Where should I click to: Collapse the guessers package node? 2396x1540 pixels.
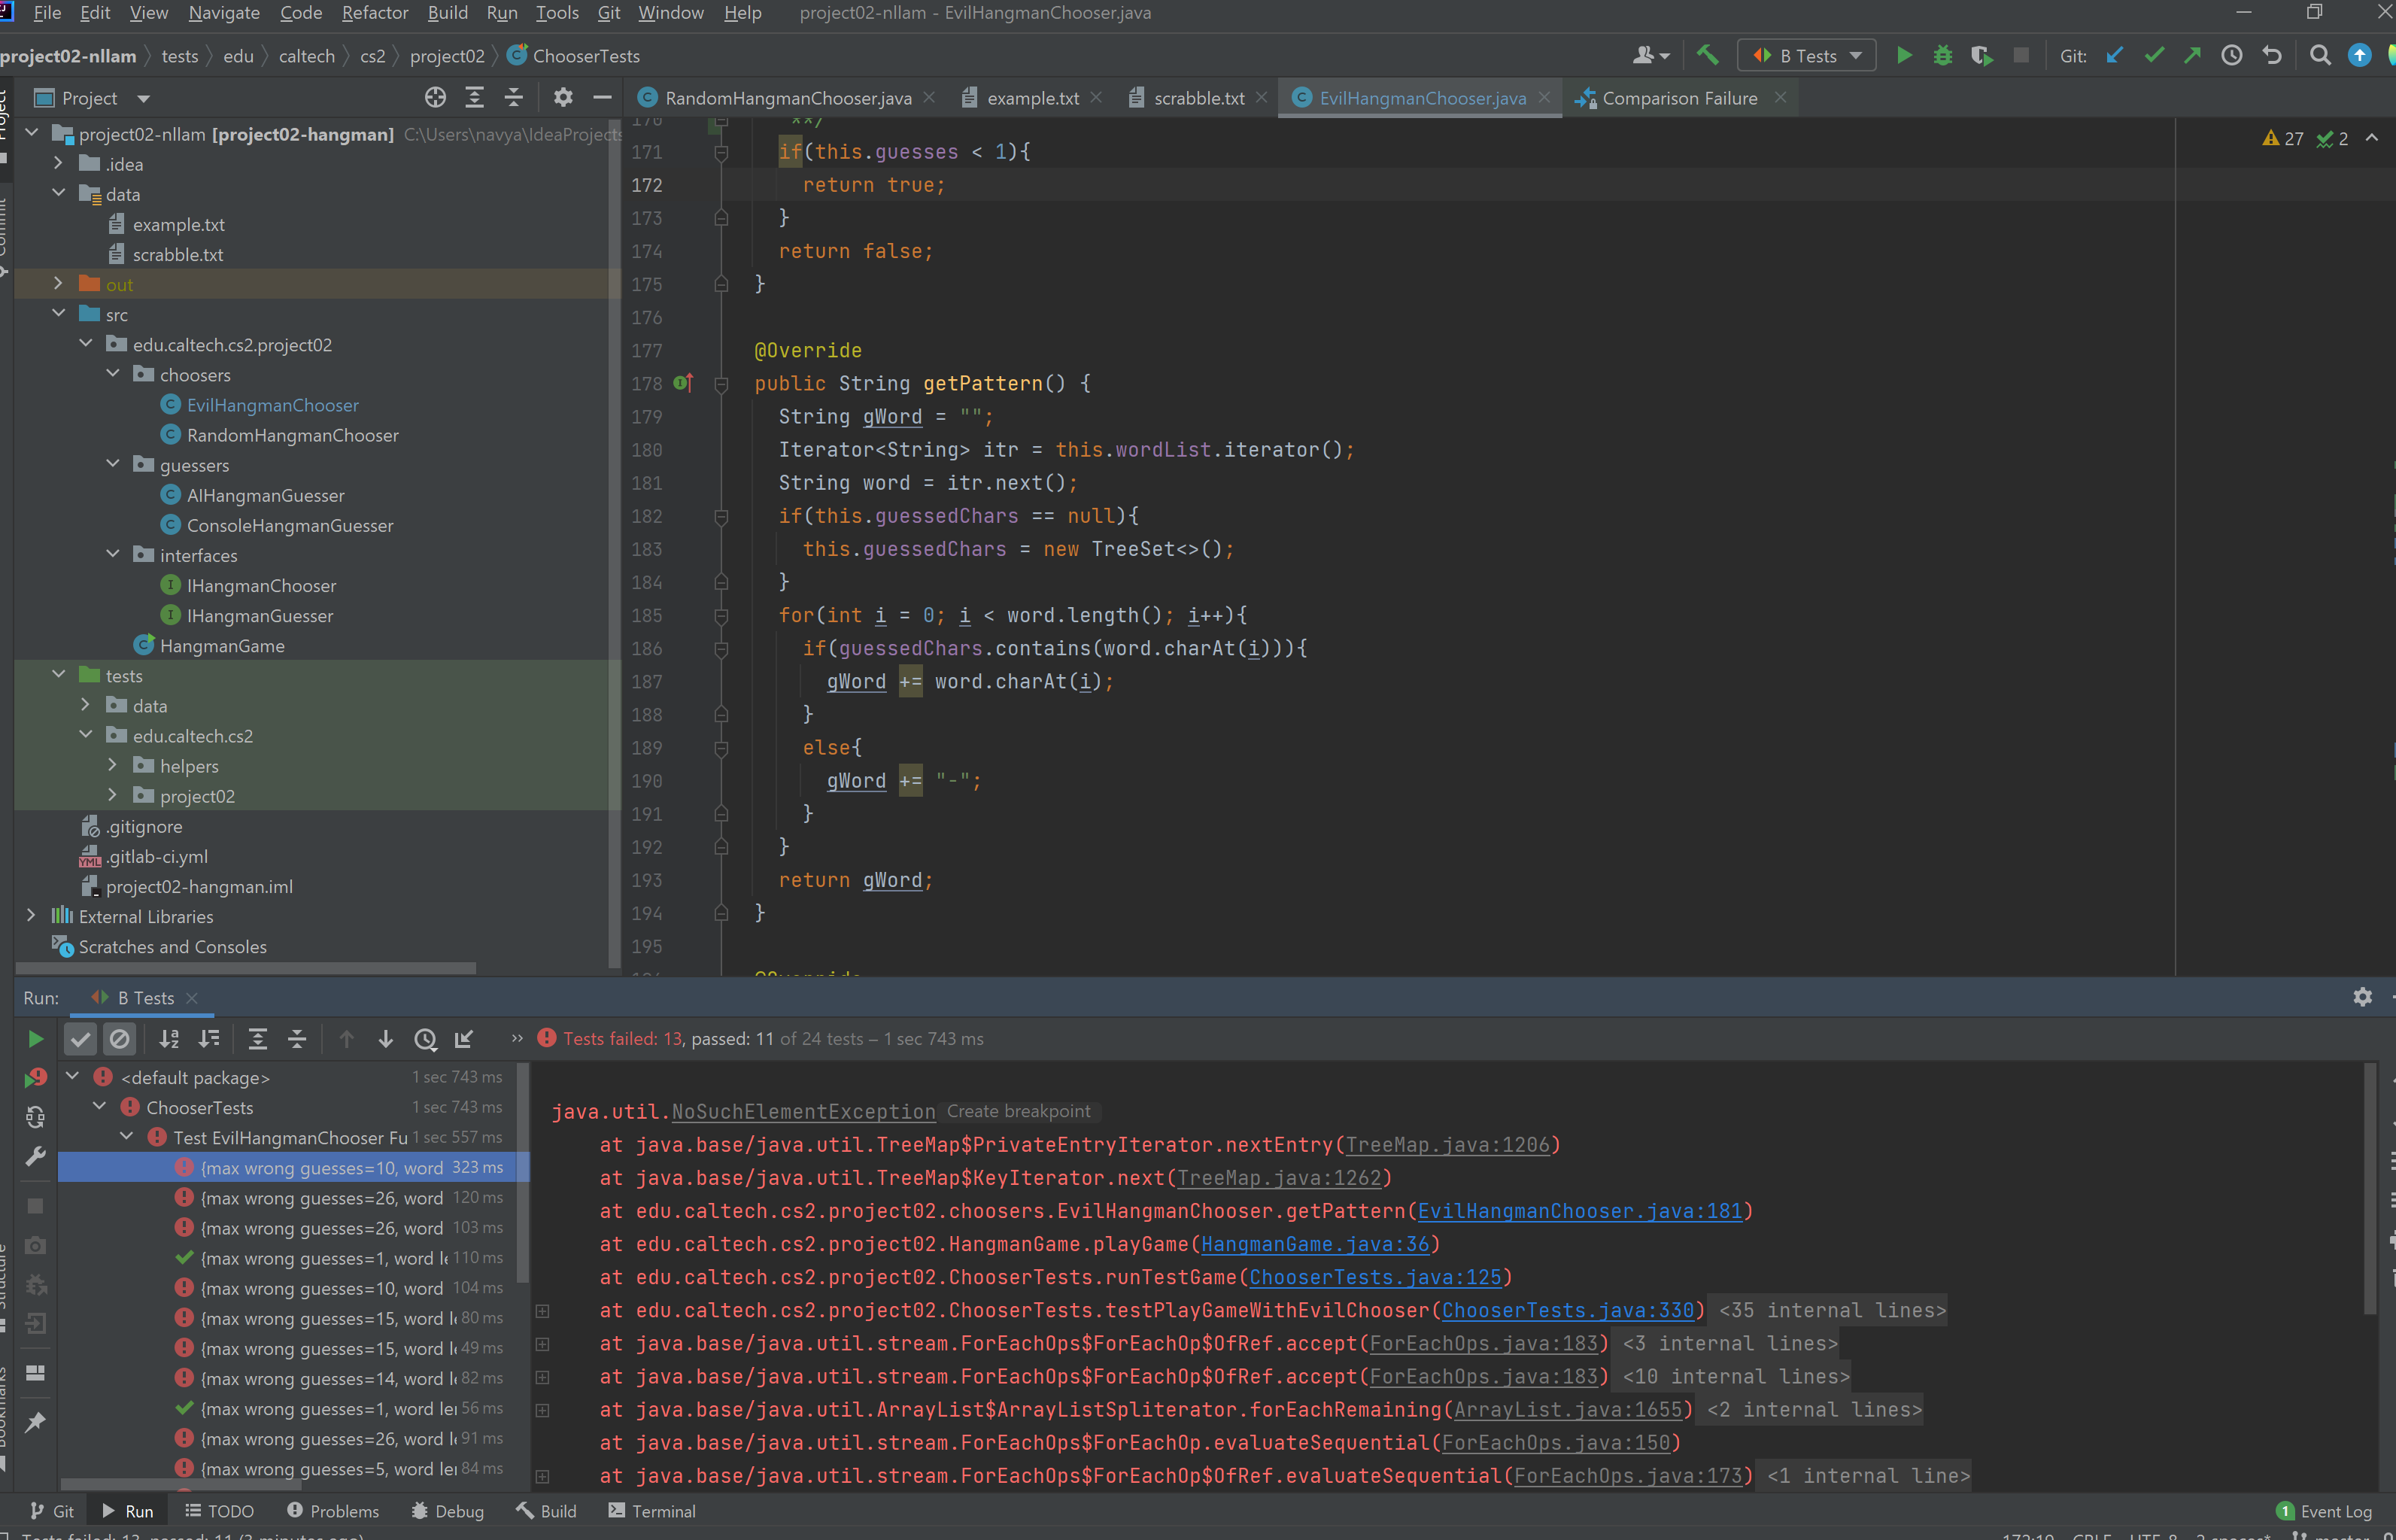click(x=113, y=465)
